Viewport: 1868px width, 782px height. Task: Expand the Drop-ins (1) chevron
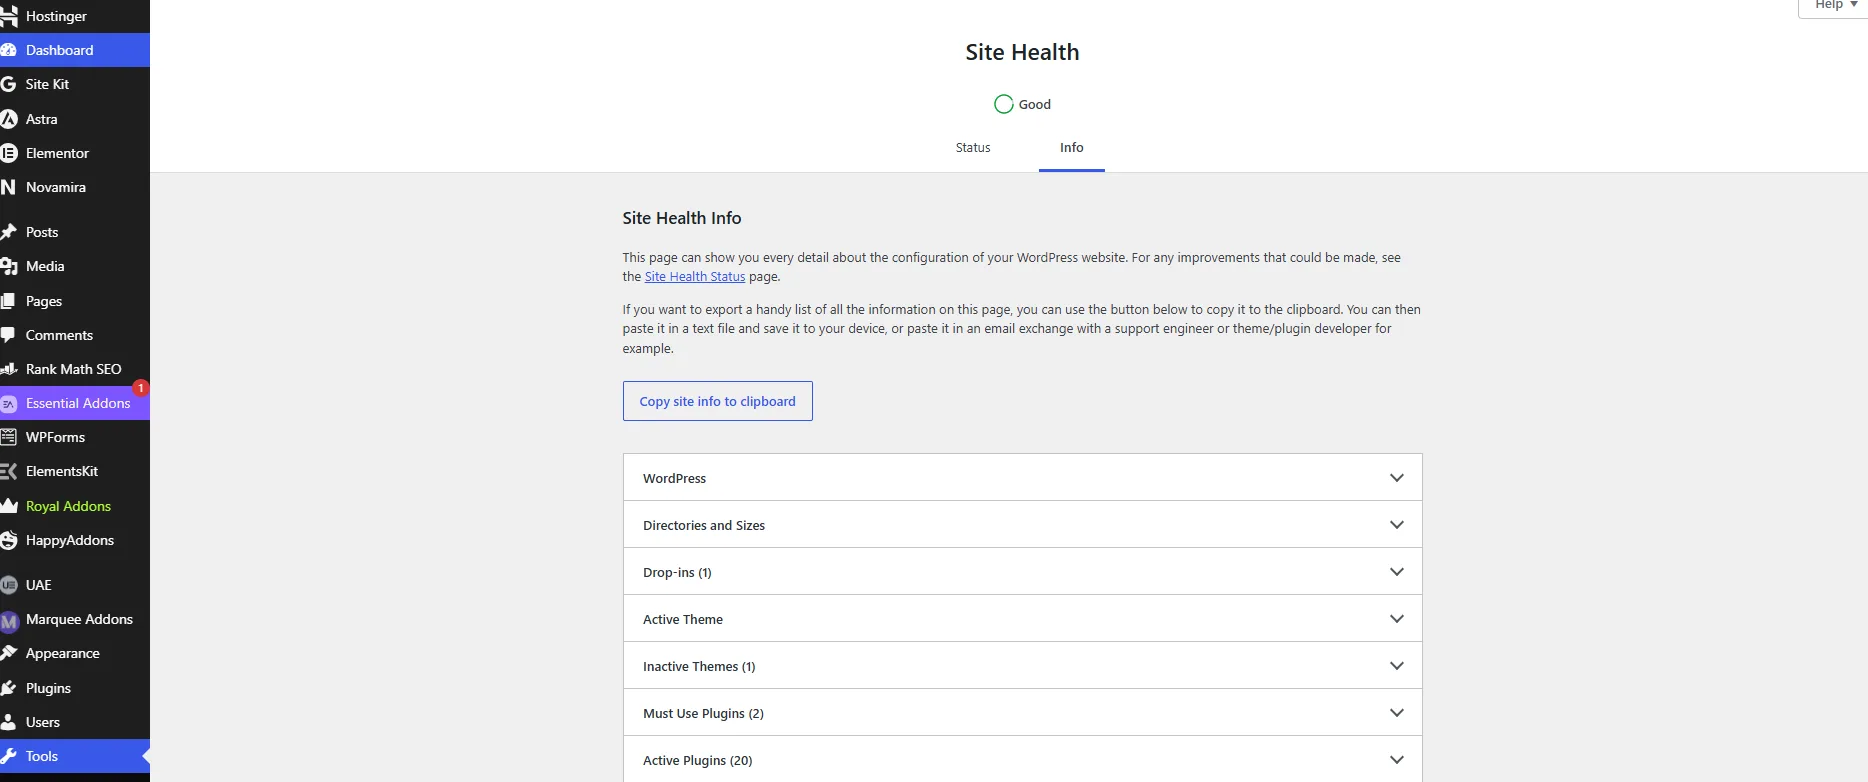pos(1397,572)
